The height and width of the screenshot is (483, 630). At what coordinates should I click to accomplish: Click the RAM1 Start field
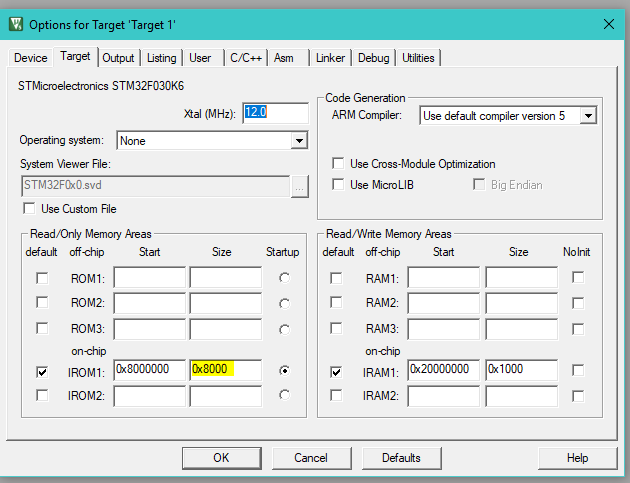[x=444, y=277]
